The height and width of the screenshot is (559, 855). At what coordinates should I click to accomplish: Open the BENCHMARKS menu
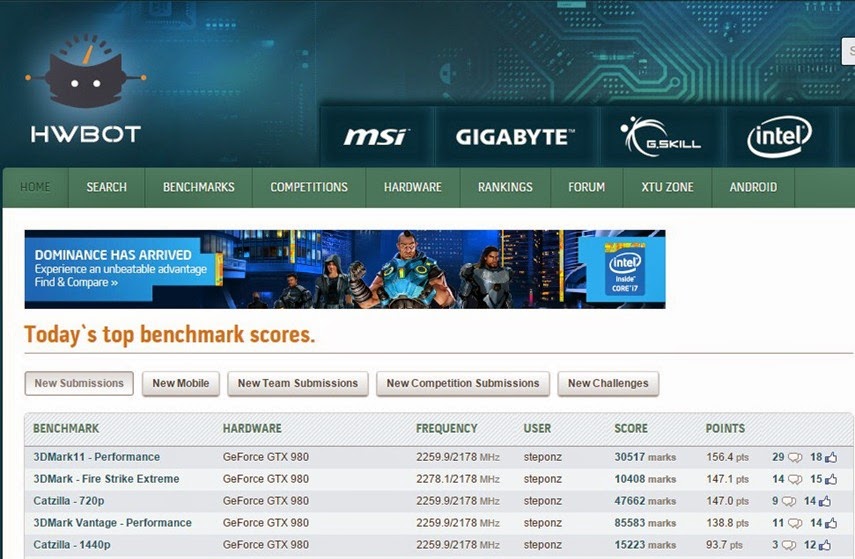[x=198, y=187]
